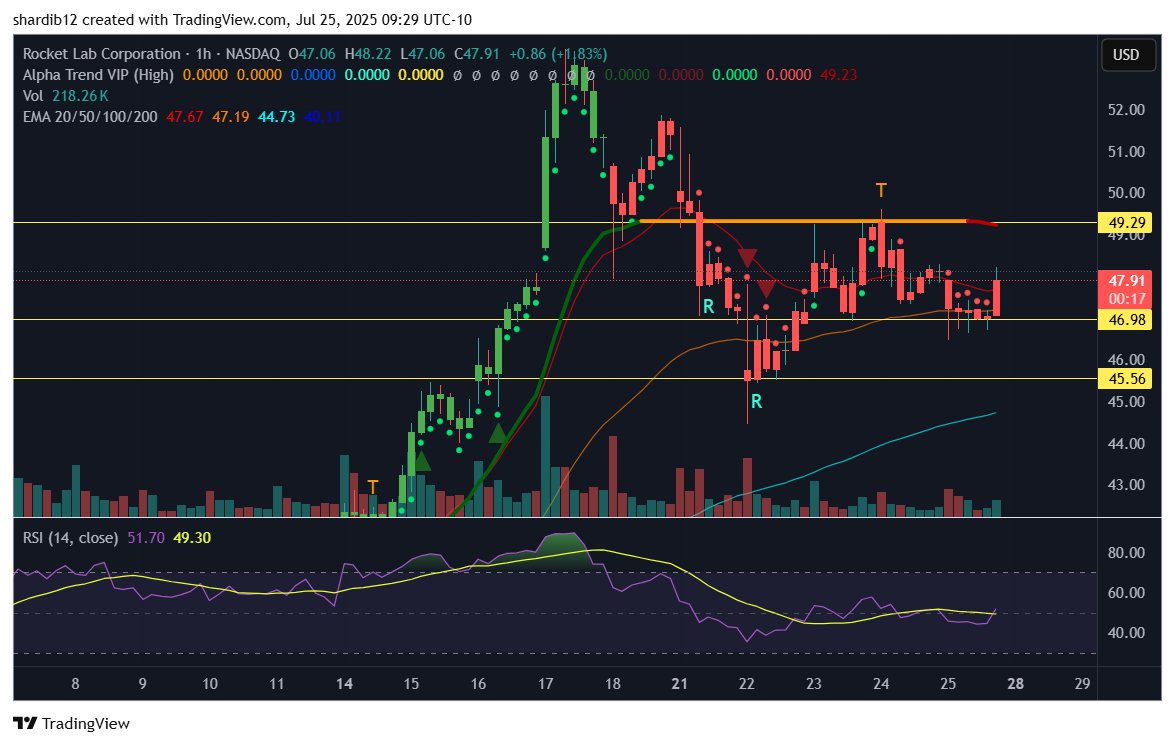Click the red 47.91 current price label
1175x745 pixels.
(1126, 280)
